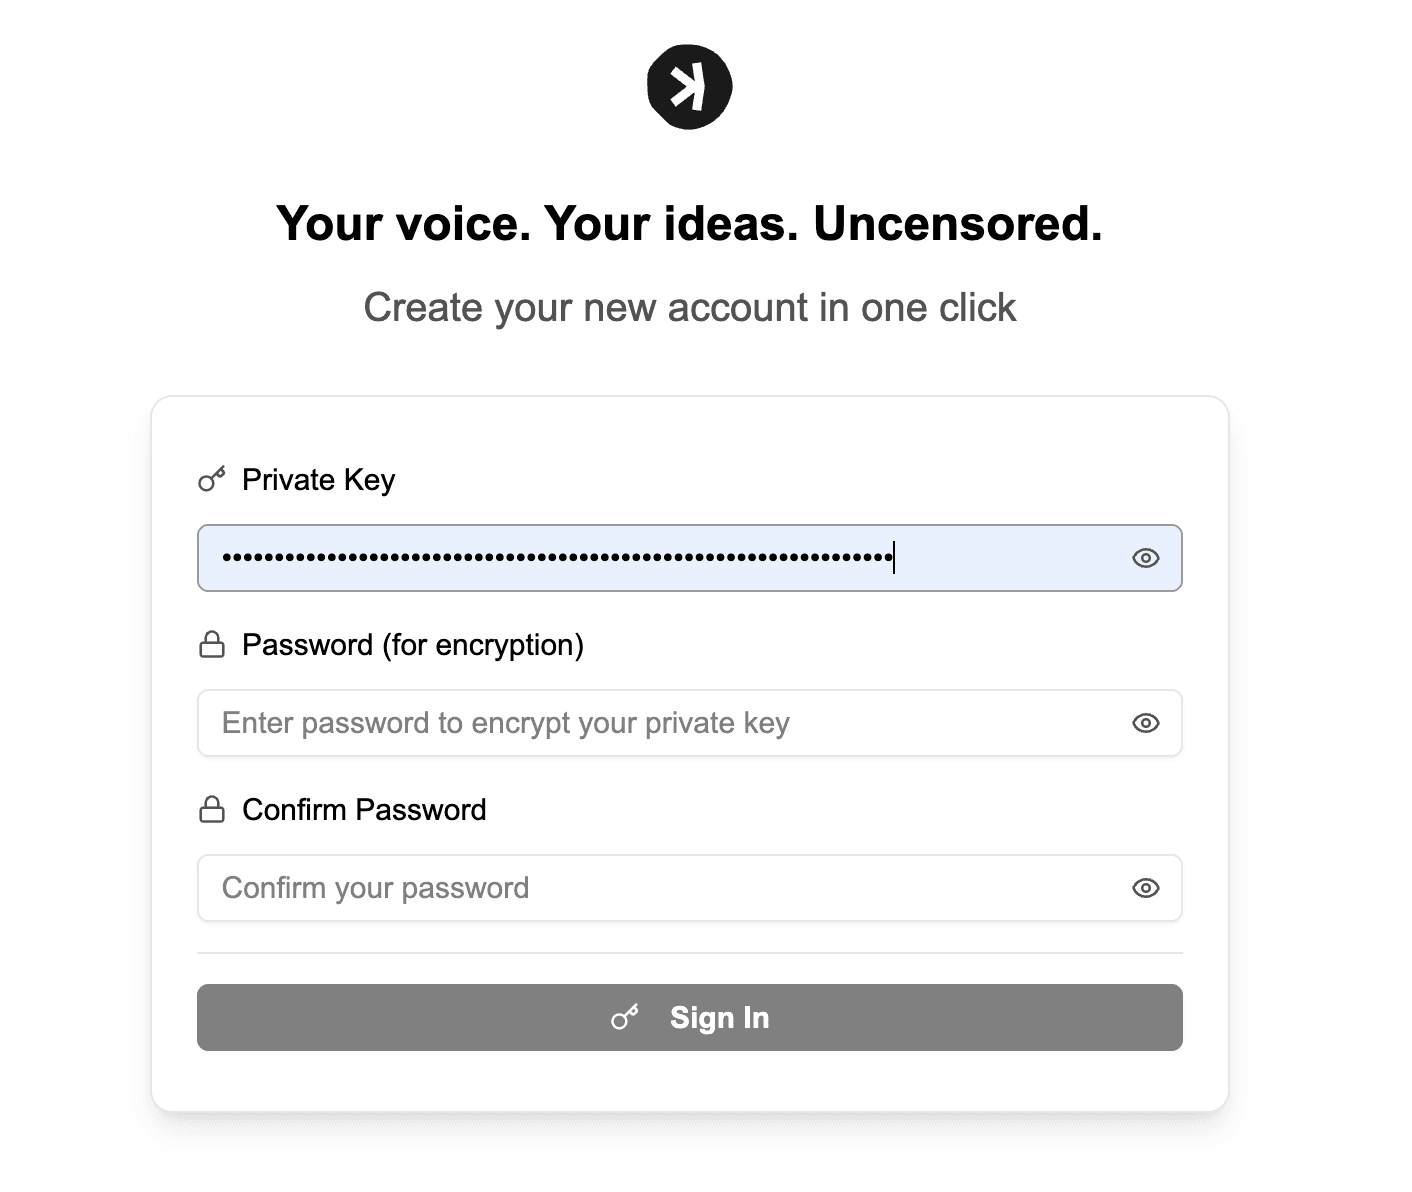Reveal the Private Key using its eye icon

point(1145,558)
